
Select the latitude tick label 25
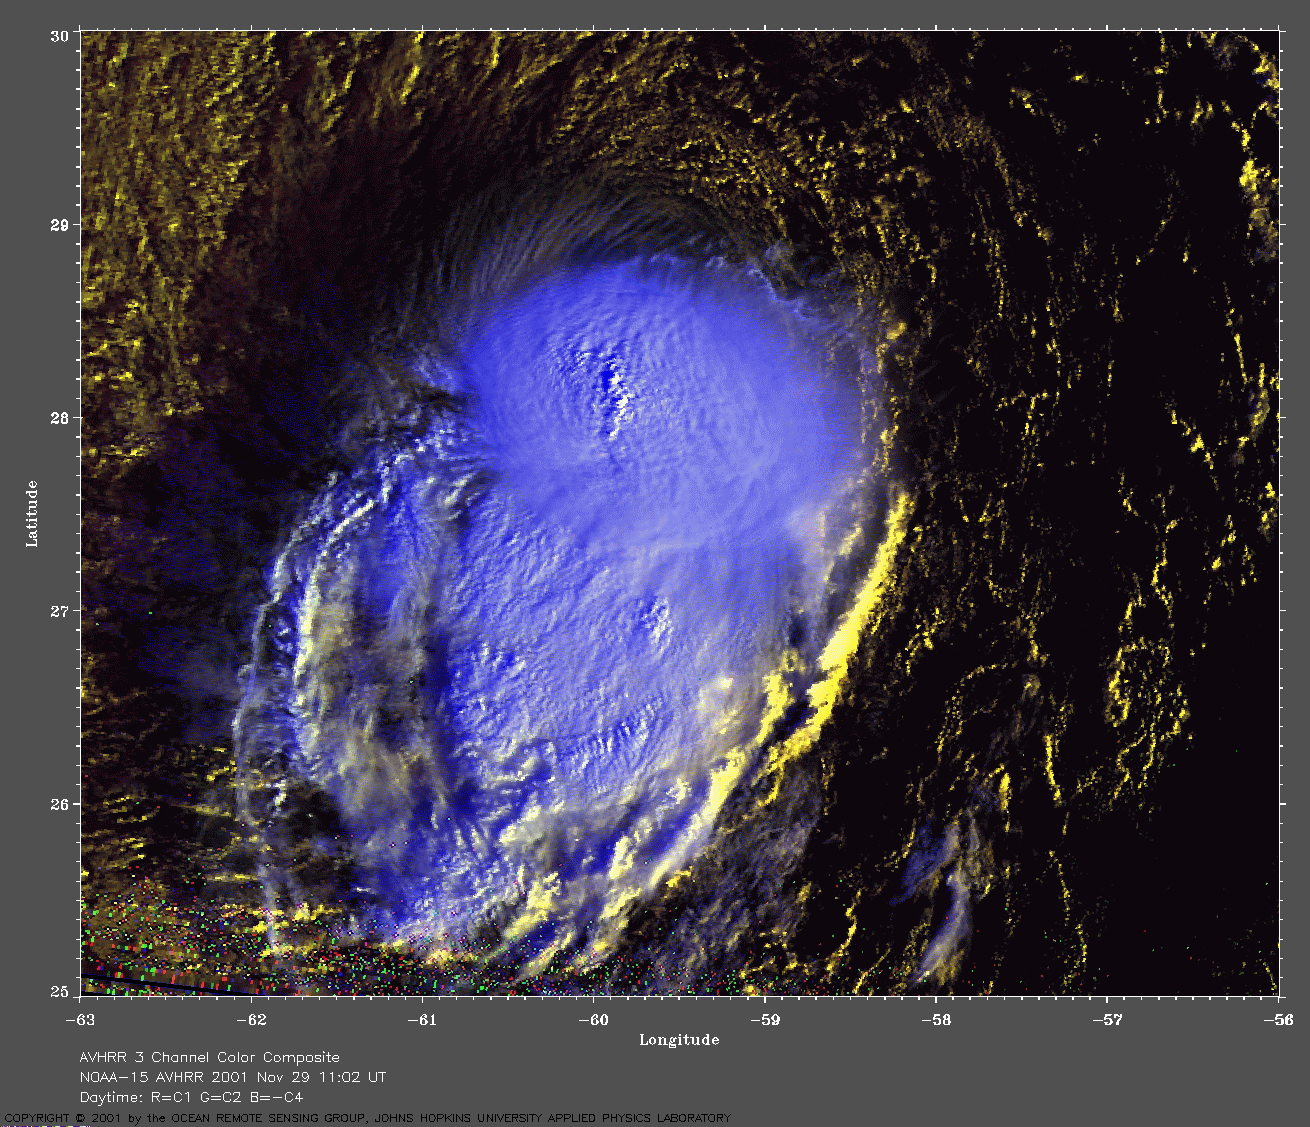click(x=59, y=991)
